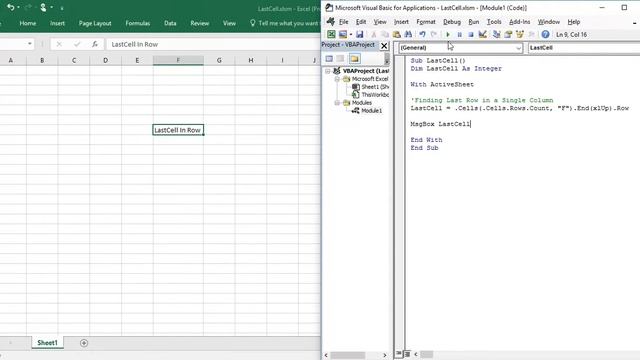Open the LastCell procedure dropdown

pyautogui.click(x=584, y=48)
